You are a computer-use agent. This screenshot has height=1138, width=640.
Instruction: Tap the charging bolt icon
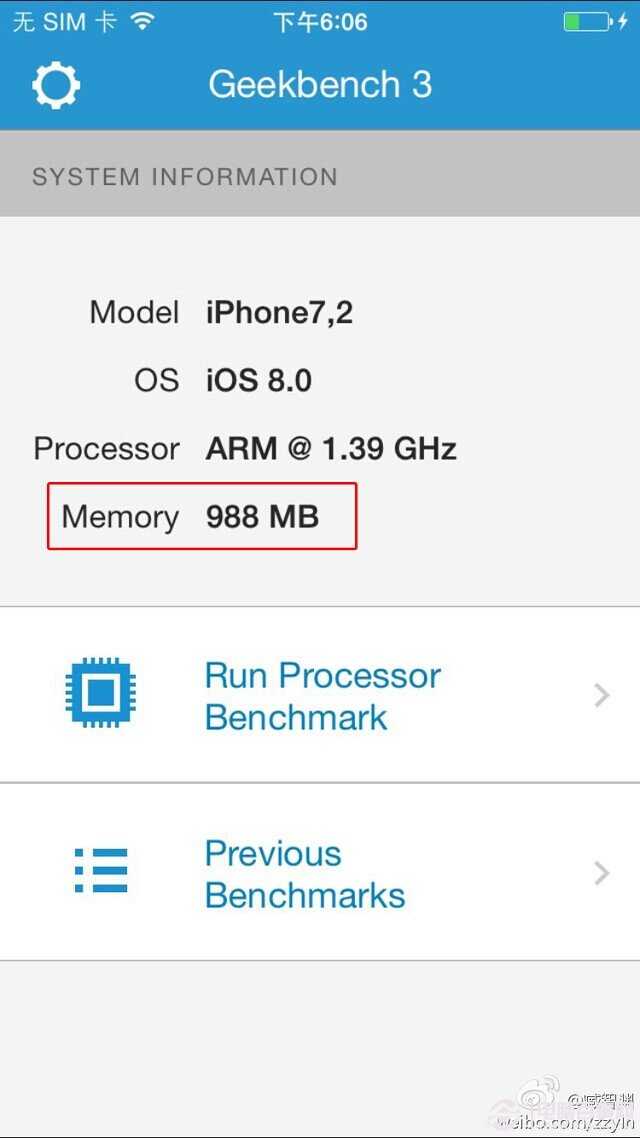point(624,21)
